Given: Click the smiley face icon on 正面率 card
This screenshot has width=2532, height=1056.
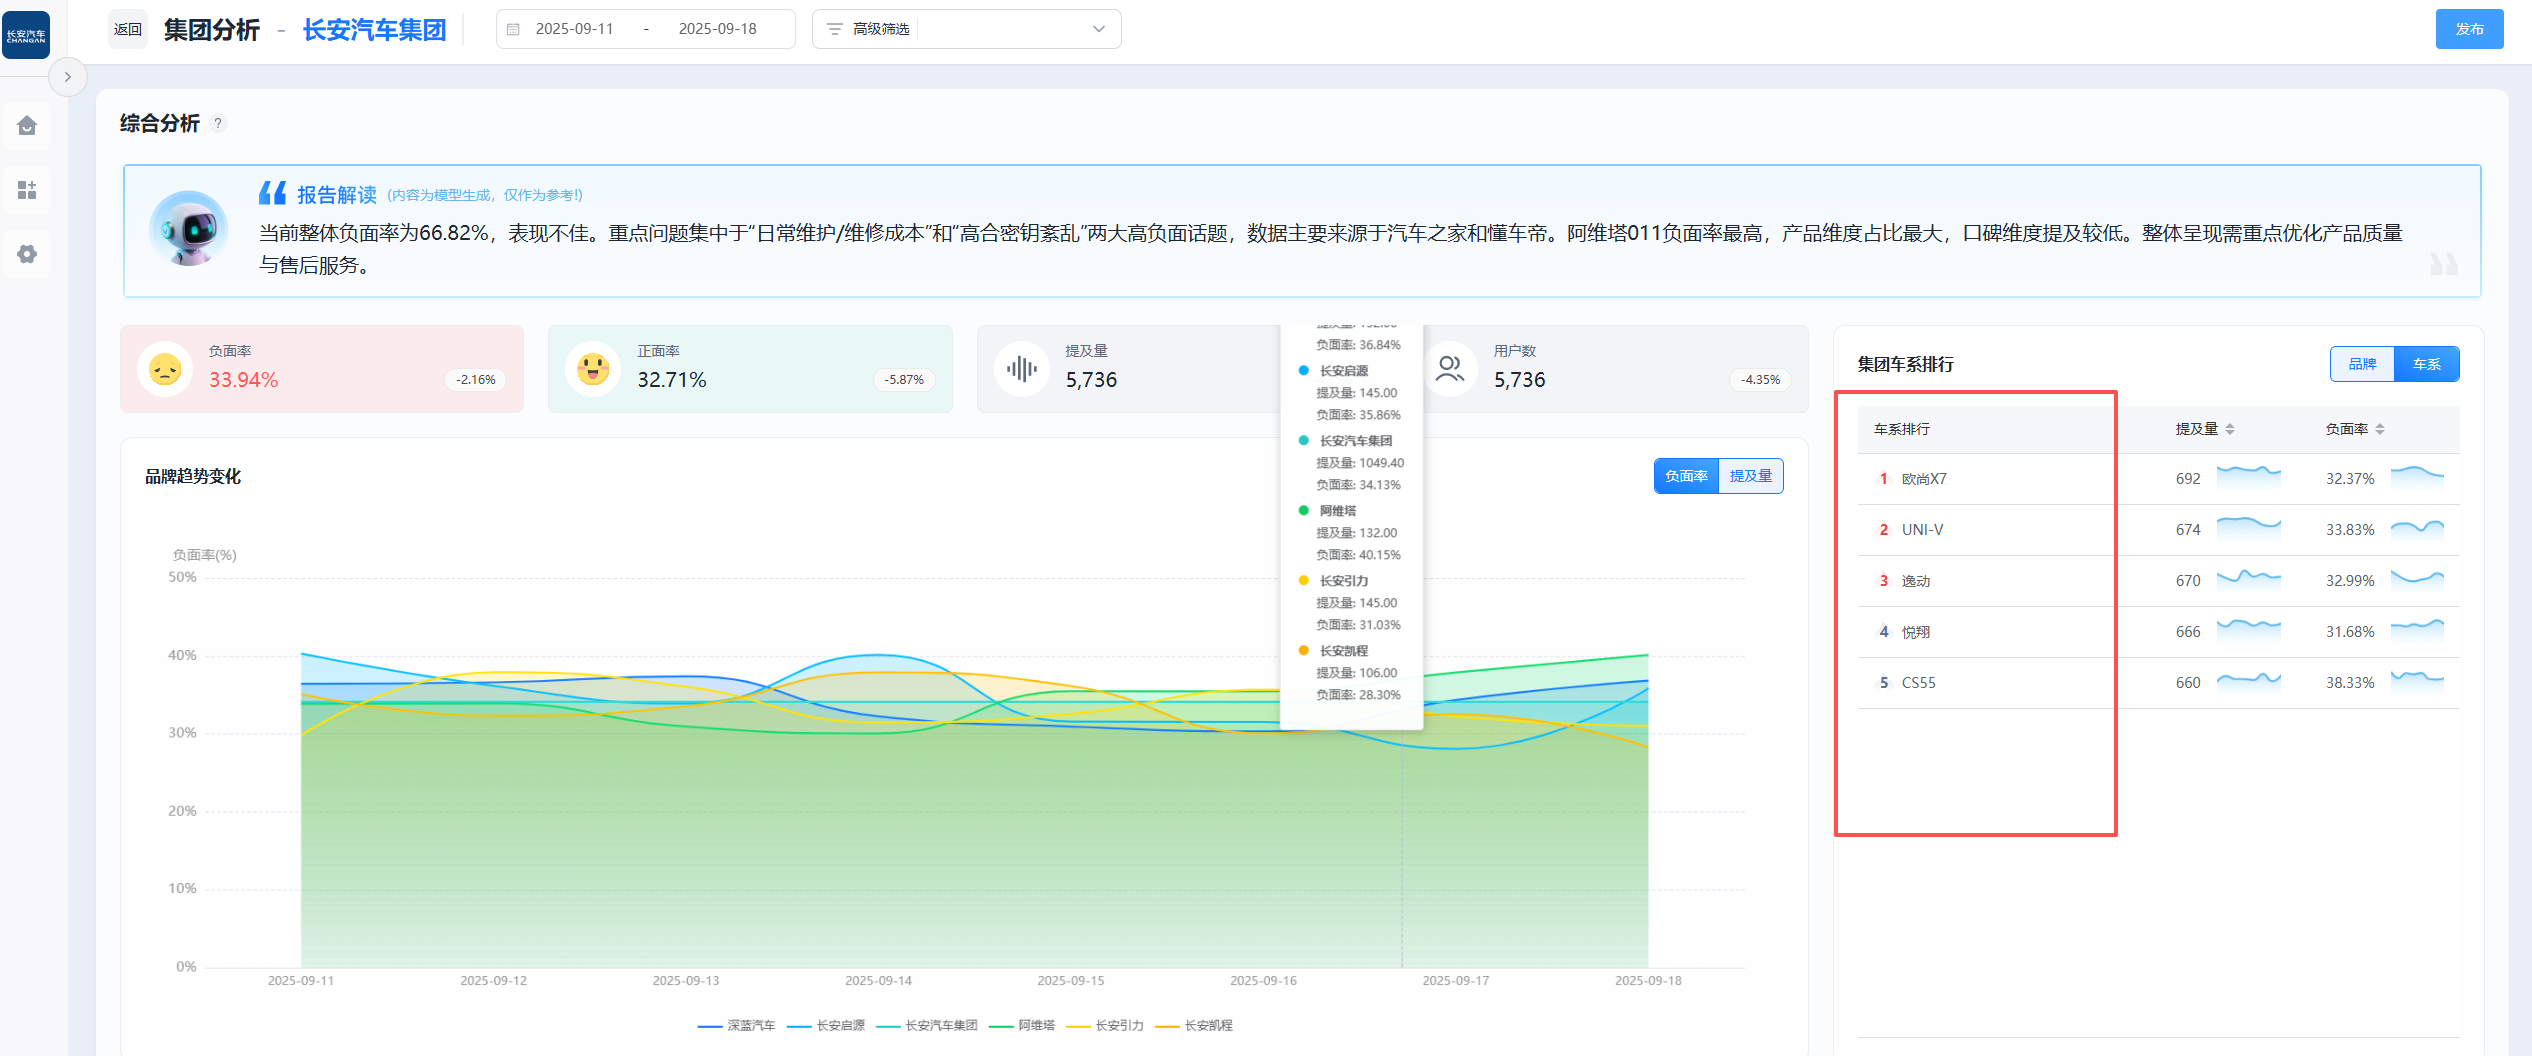Looking at the screenshot, I should (593, 369).
